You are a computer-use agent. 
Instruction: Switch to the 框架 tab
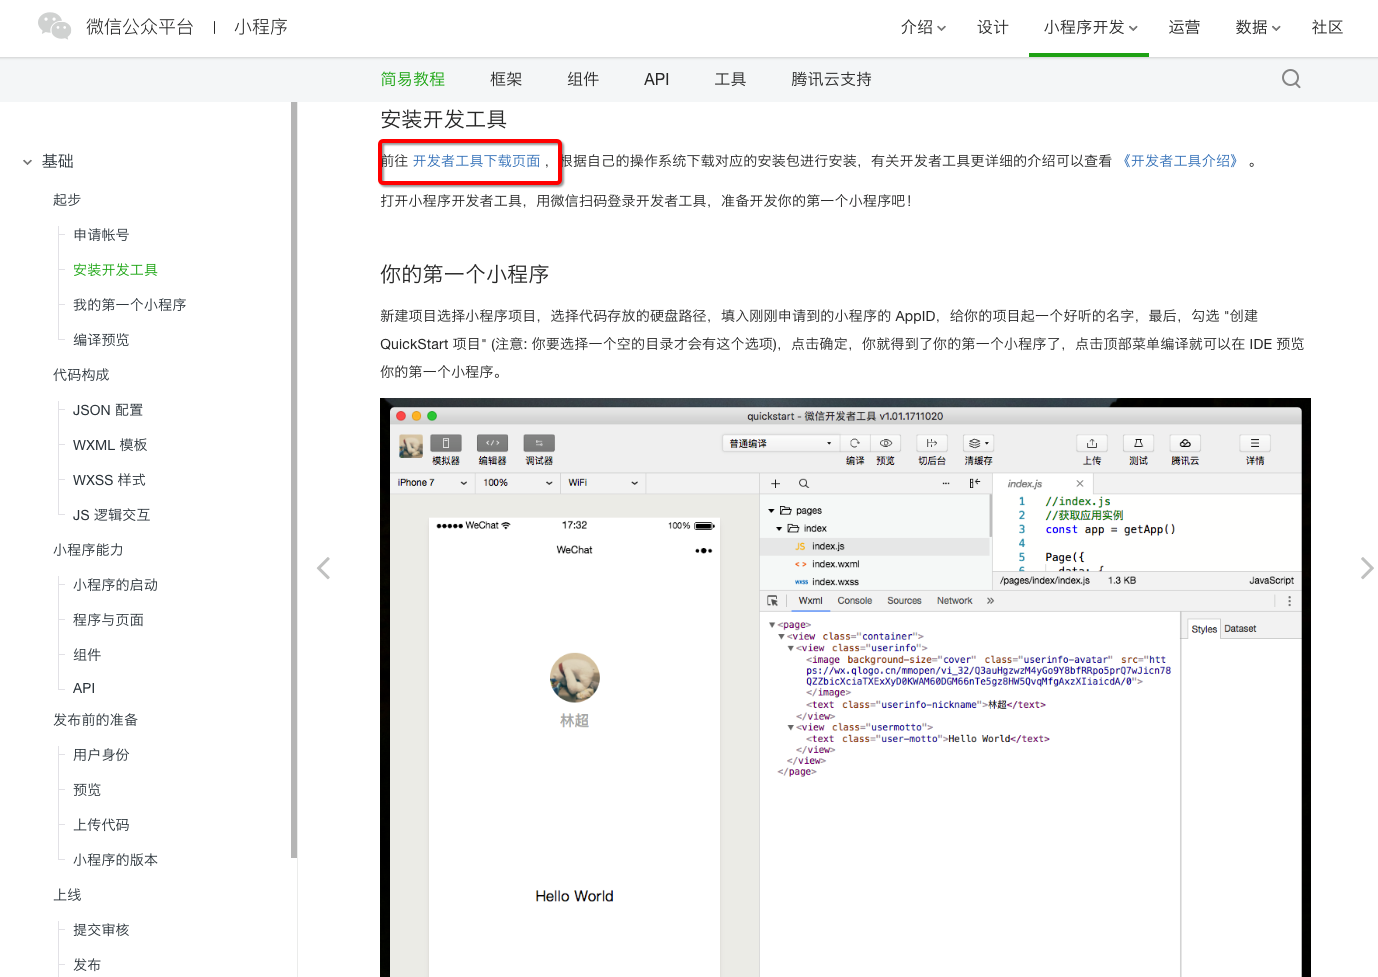tap(506, 79)
